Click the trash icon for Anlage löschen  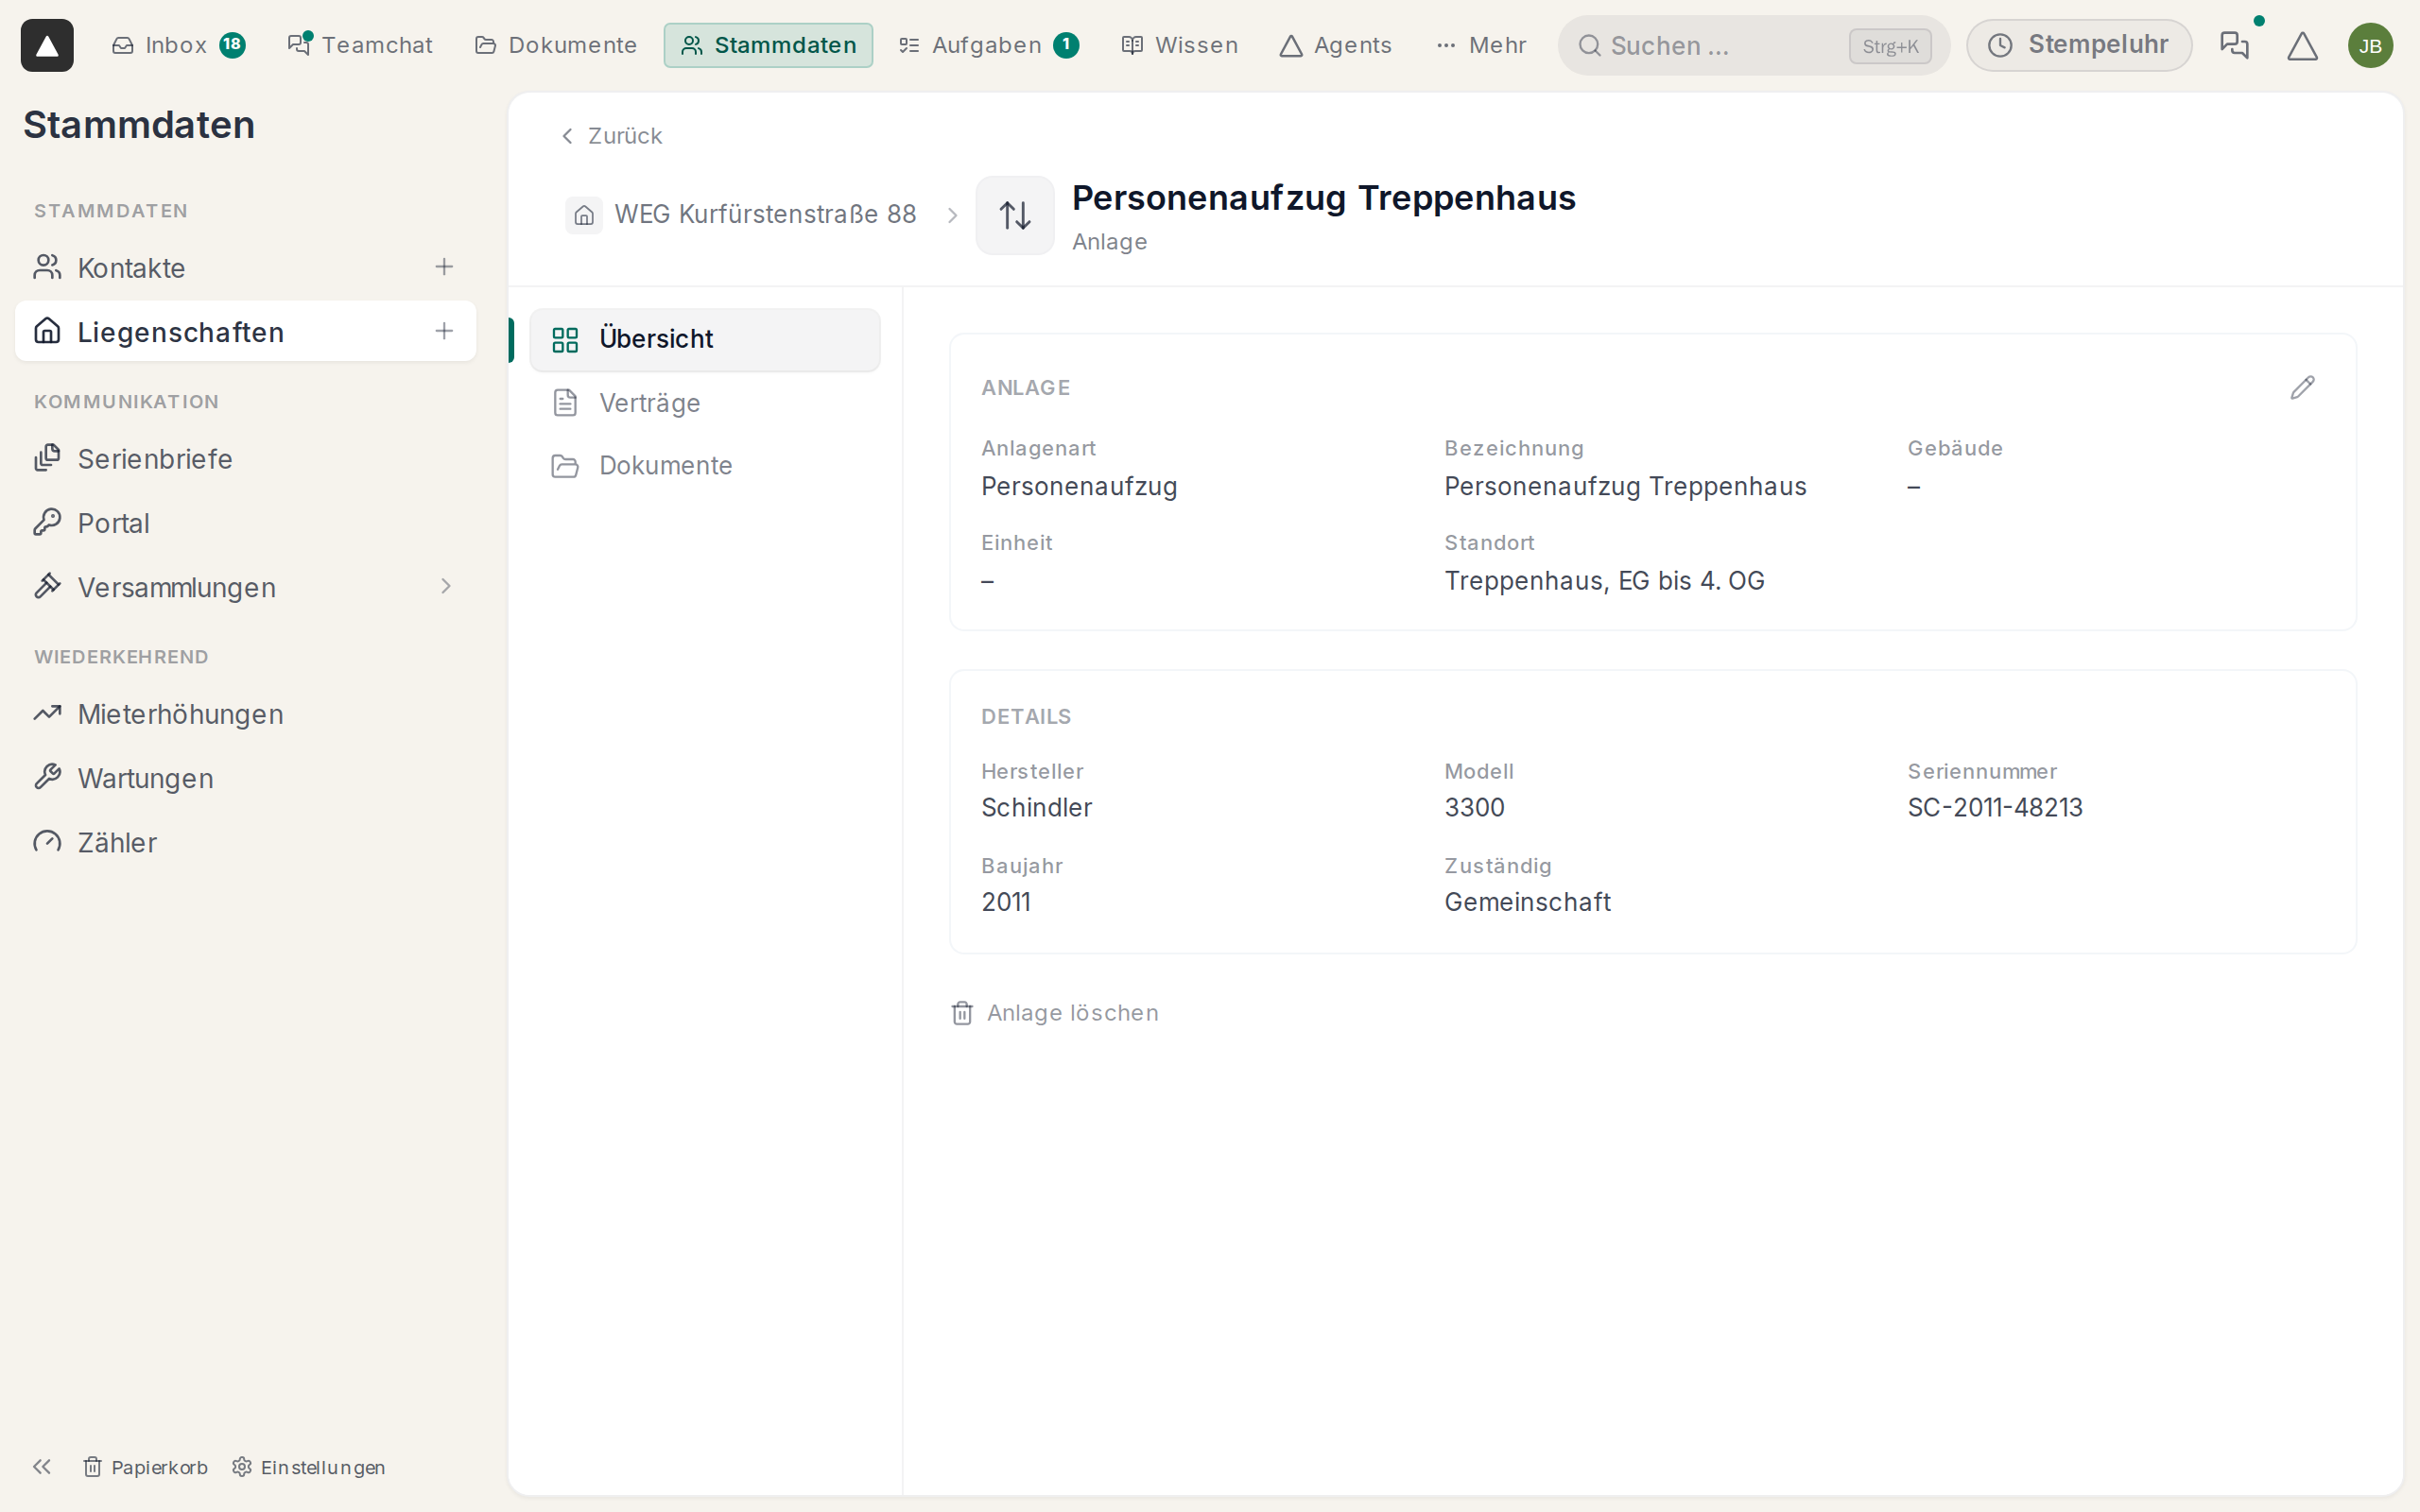[x=962, y=1013]
